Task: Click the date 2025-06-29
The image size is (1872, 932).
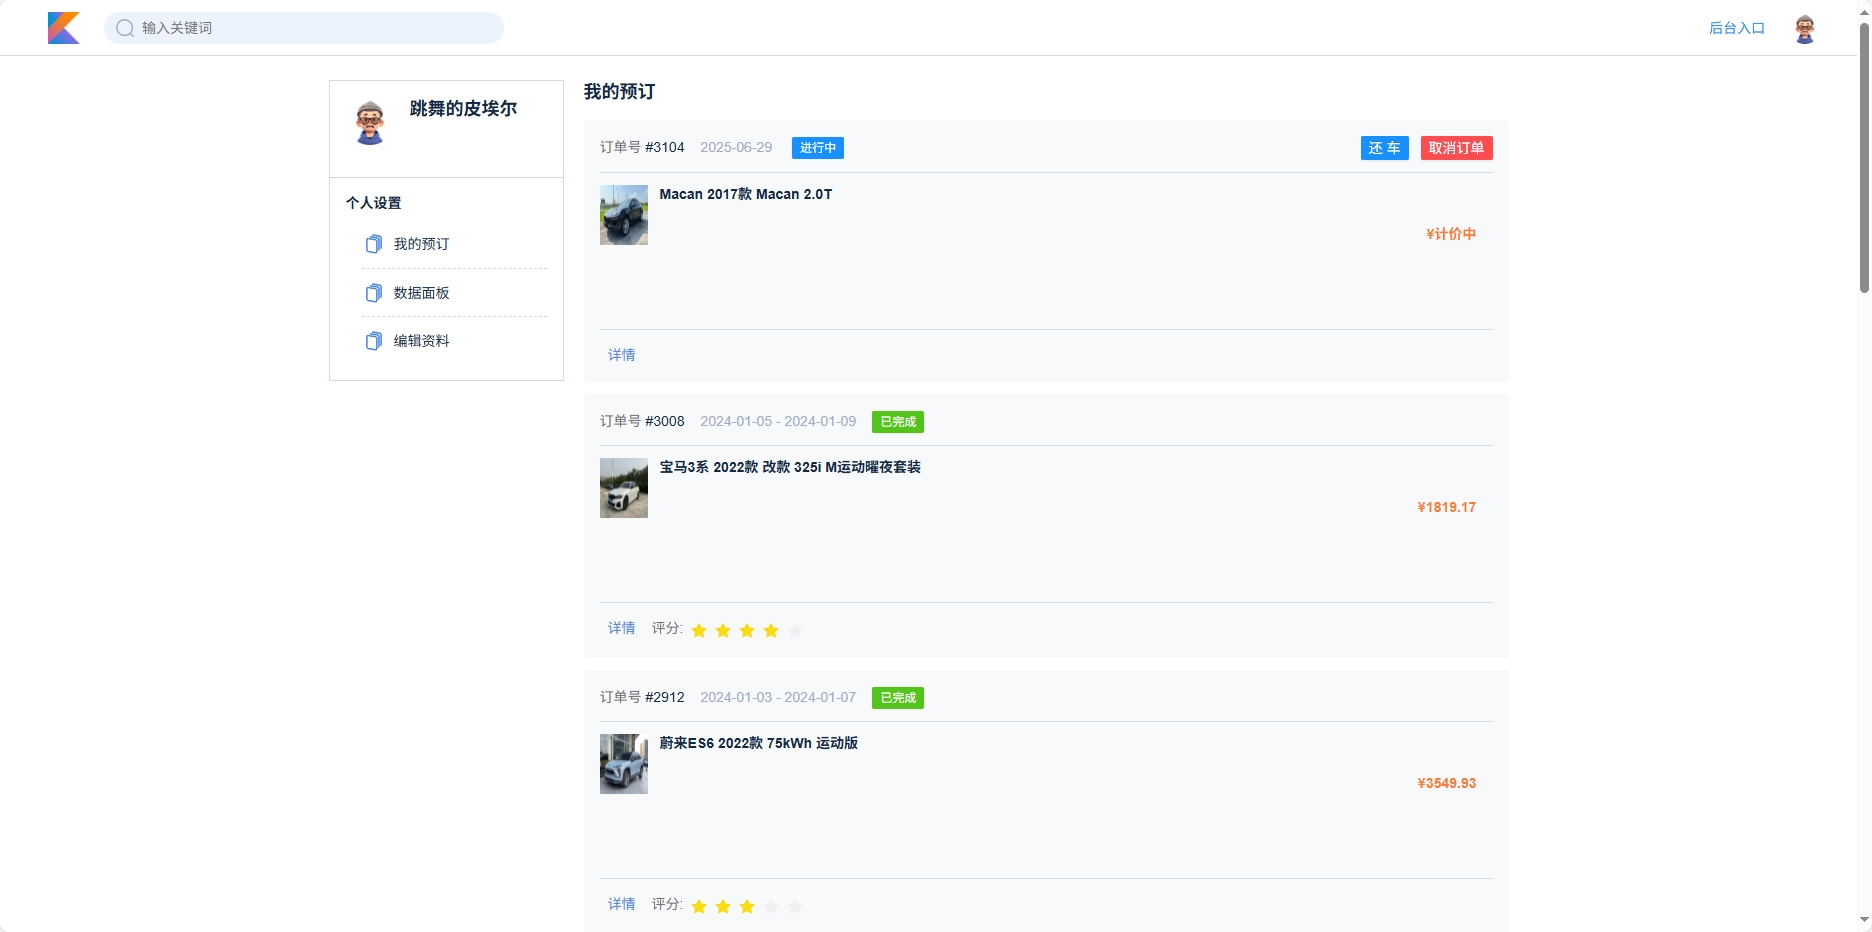Action: pos(736,148)
